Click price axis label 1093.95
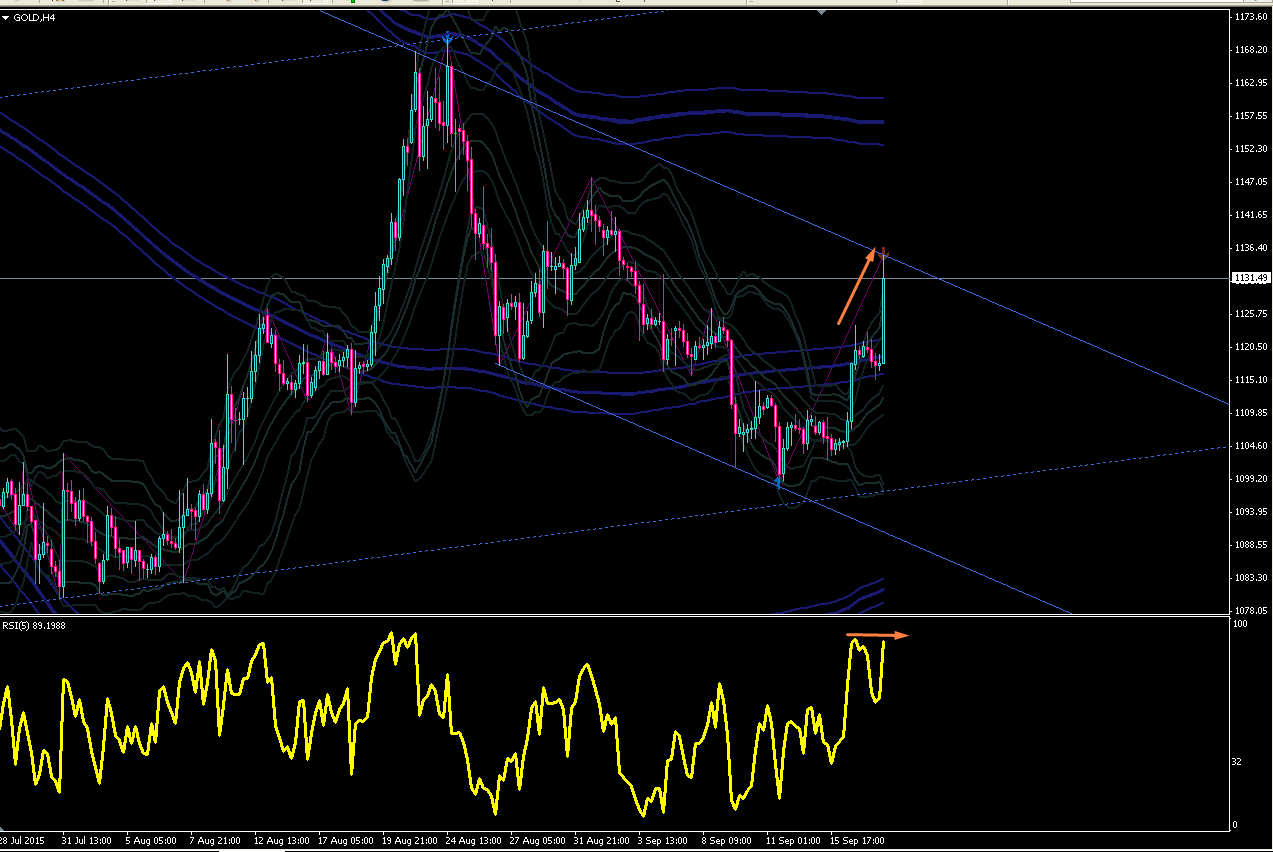 point(1251,512)
